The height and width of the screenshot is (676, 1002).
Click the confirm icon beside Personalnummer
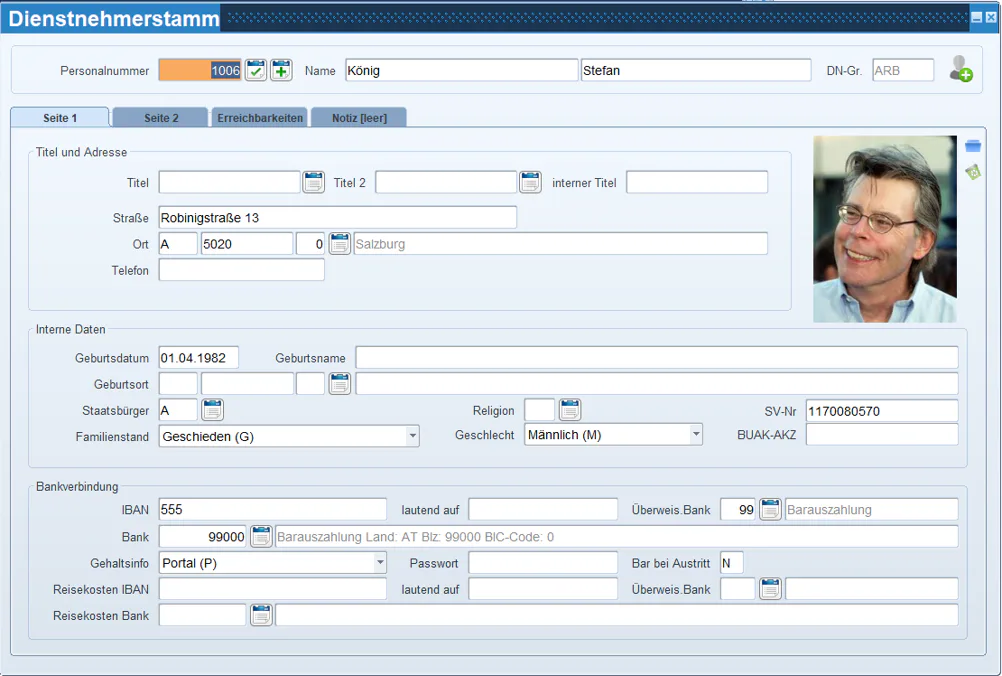[x=256, y=70]
